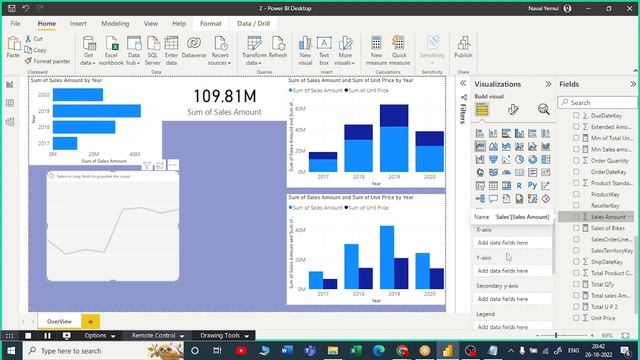Viewport: 640px width, 360px height.
Task: Insert a Text box
Action: 324,51
